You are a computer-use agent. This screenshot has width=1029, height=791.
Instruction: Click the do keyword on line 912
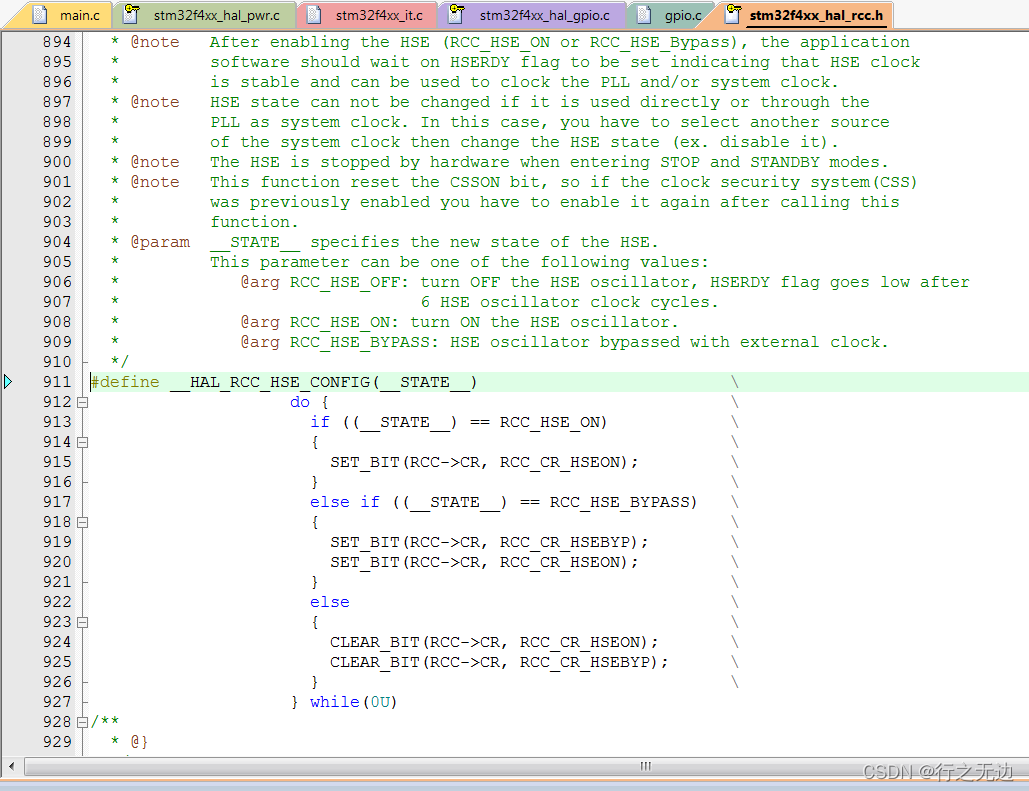pyautogui.click(x=300, y=402)
